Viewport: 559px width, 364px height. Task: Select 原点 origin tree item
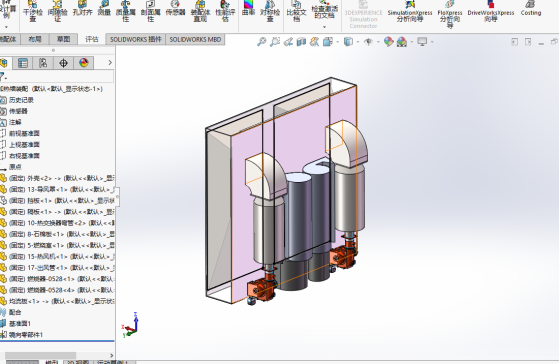(15, 167)
